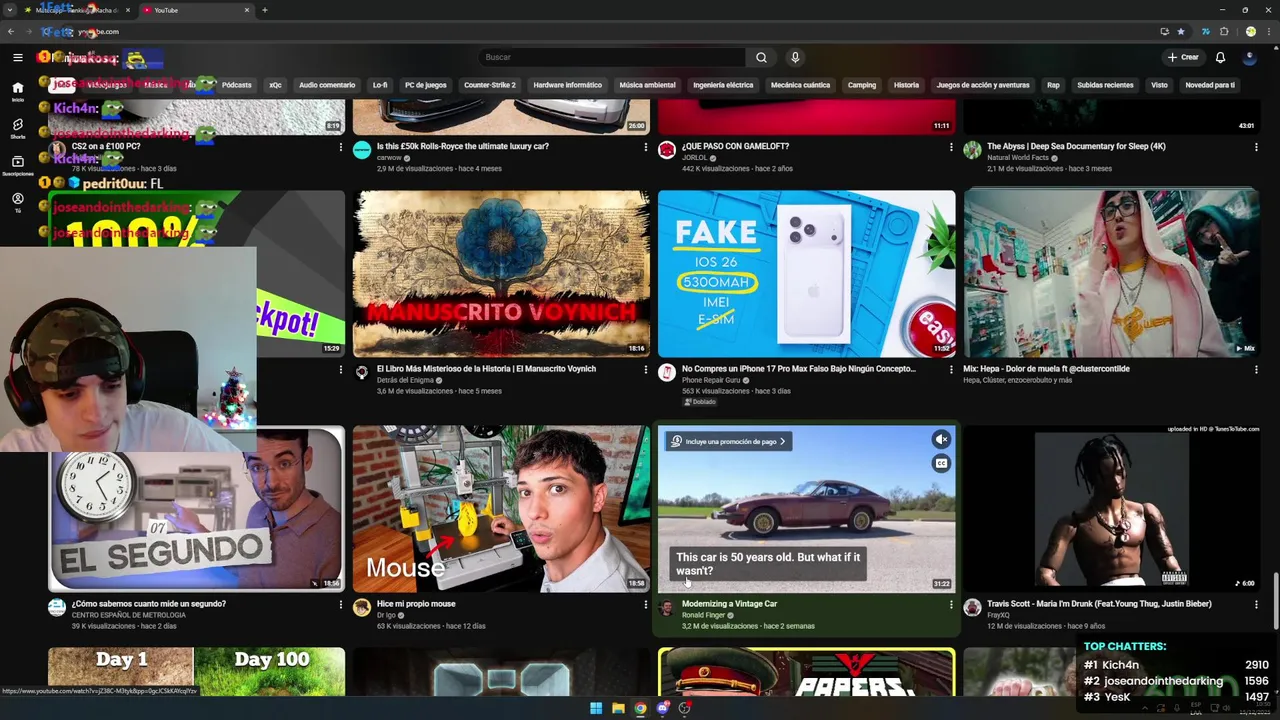The width and height of the screenshot is (1280, 720).
Task: Open 'Hice mi propio mouse' title link
Action: click(416, 604)
